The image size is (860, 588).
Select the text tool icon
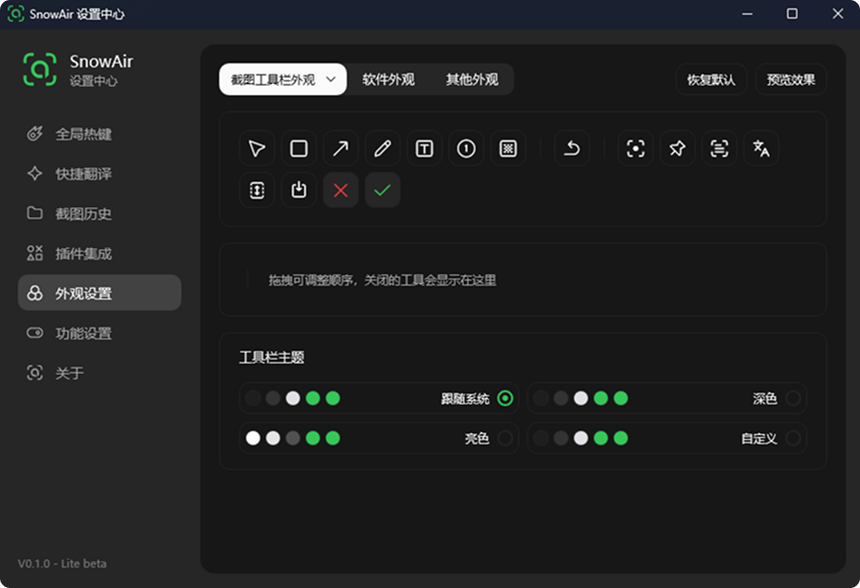(424, 149)
